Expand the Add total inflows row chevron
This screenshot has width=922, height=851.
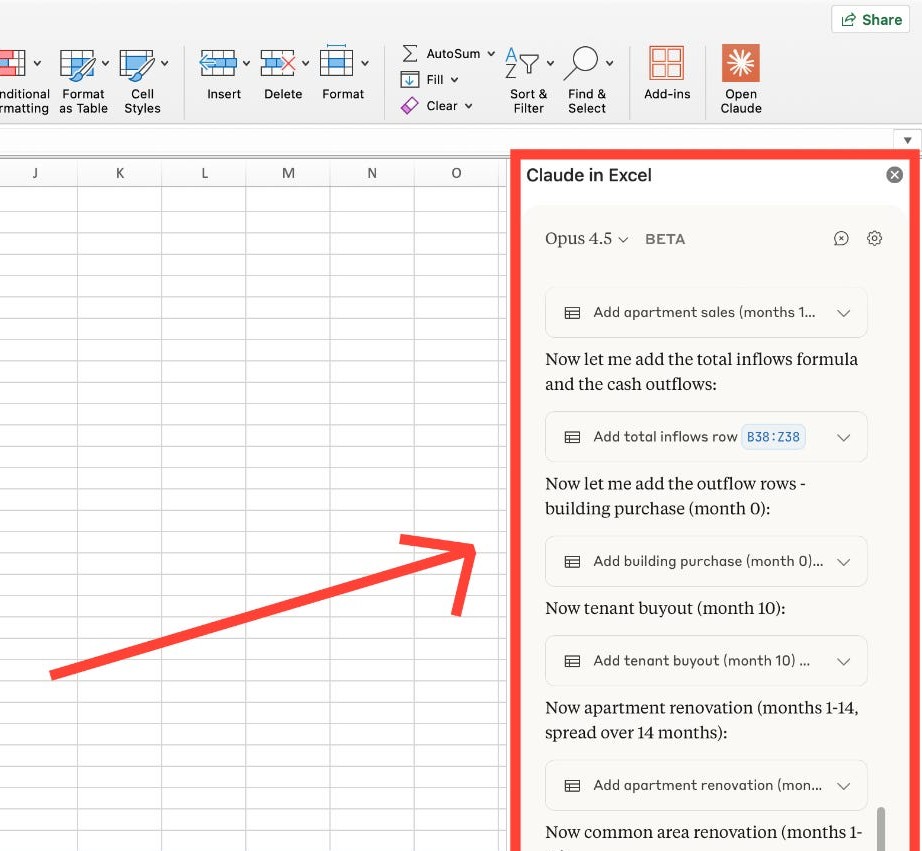click(x=844, y=438)
